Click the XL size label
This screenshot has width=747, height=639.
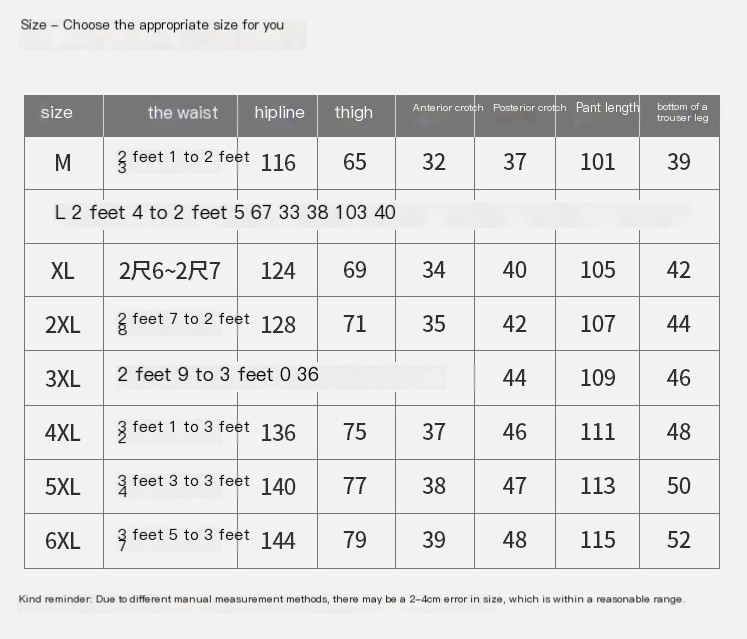[x=63, y=271]
